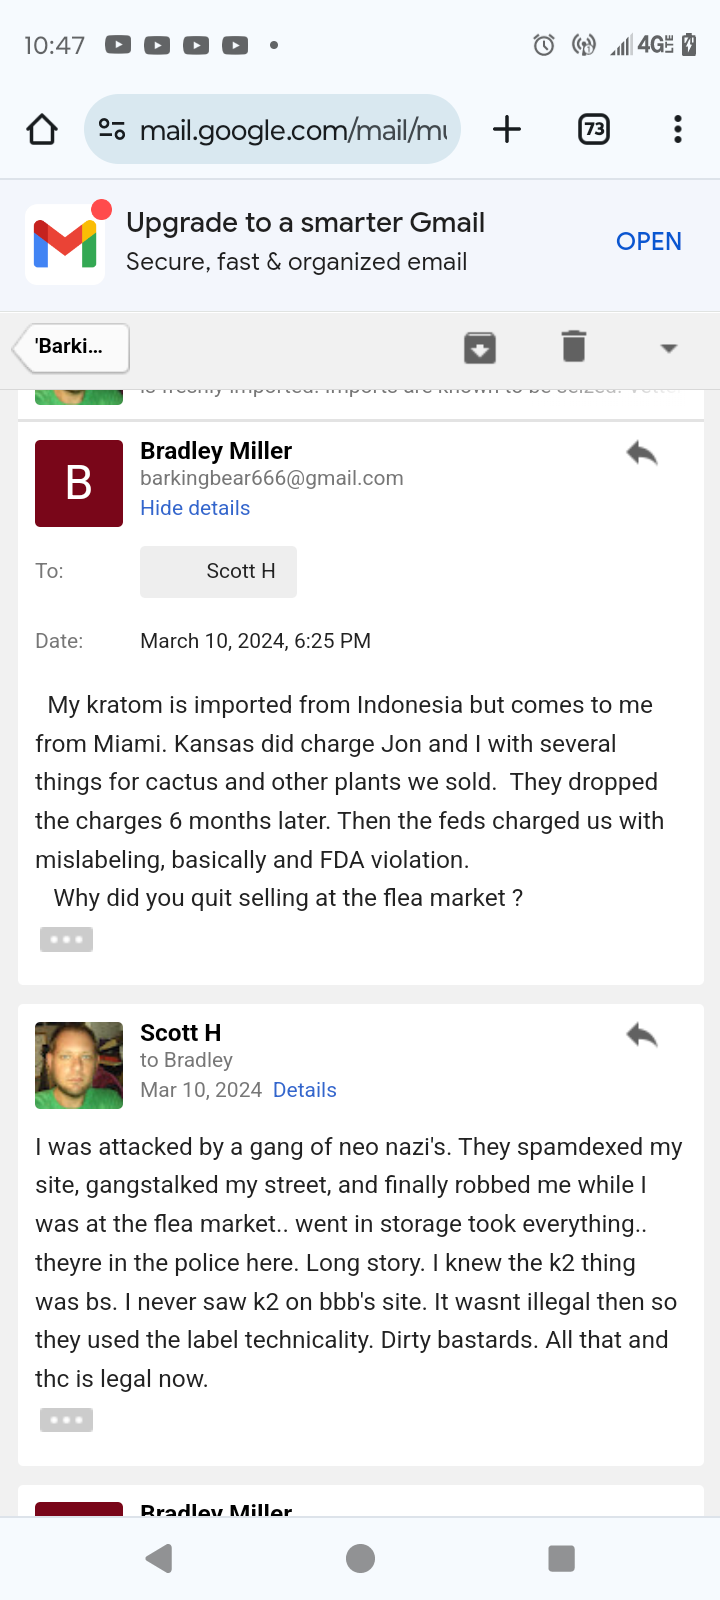Hide details of Bradley Miller's email
The height and width of the screenshot is (1600, 720).
(195, 508)
